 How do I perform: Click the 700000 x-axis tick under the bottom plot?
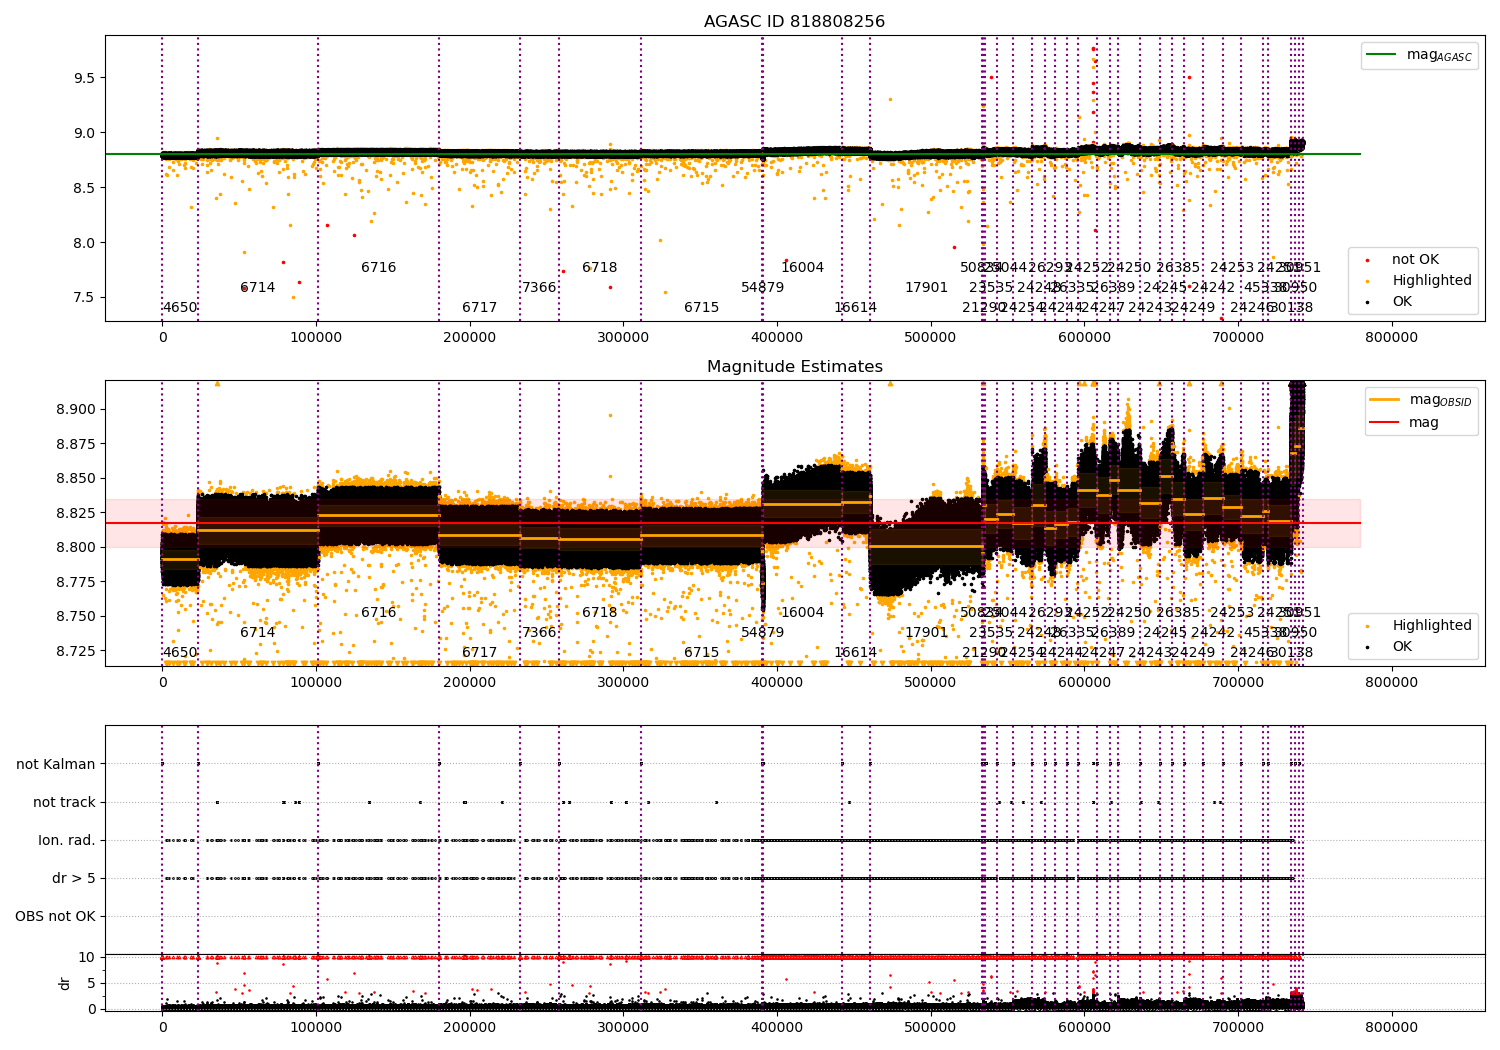coord(1238,1027)
